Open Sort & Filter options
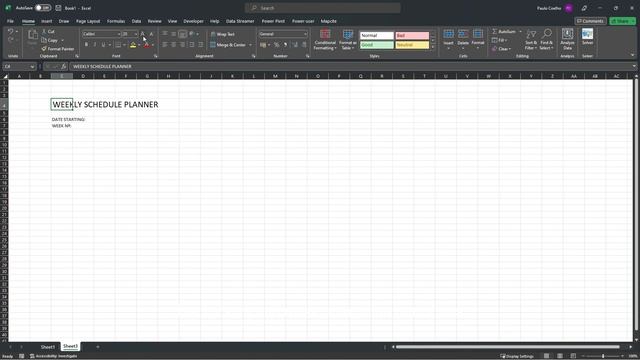640x360 pixels. (531, 40)
